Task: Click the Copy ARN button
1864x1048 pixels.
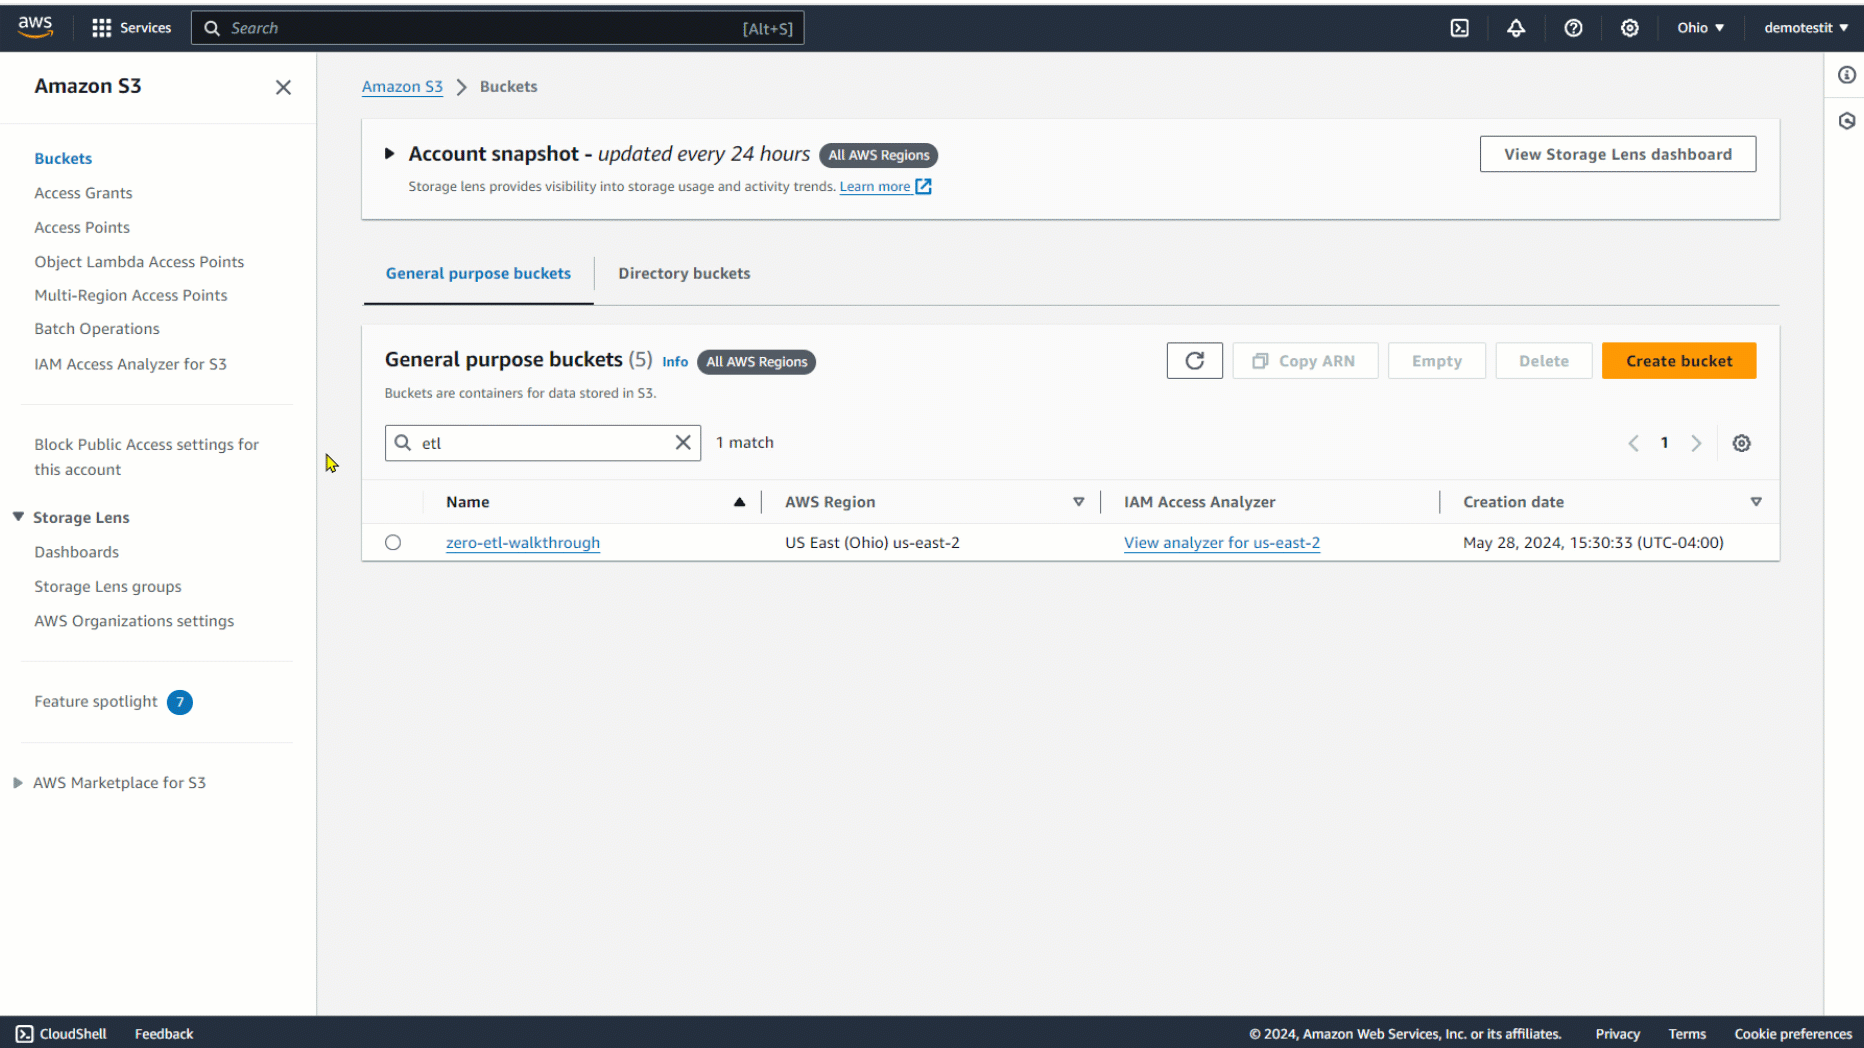Action: 1305,361
